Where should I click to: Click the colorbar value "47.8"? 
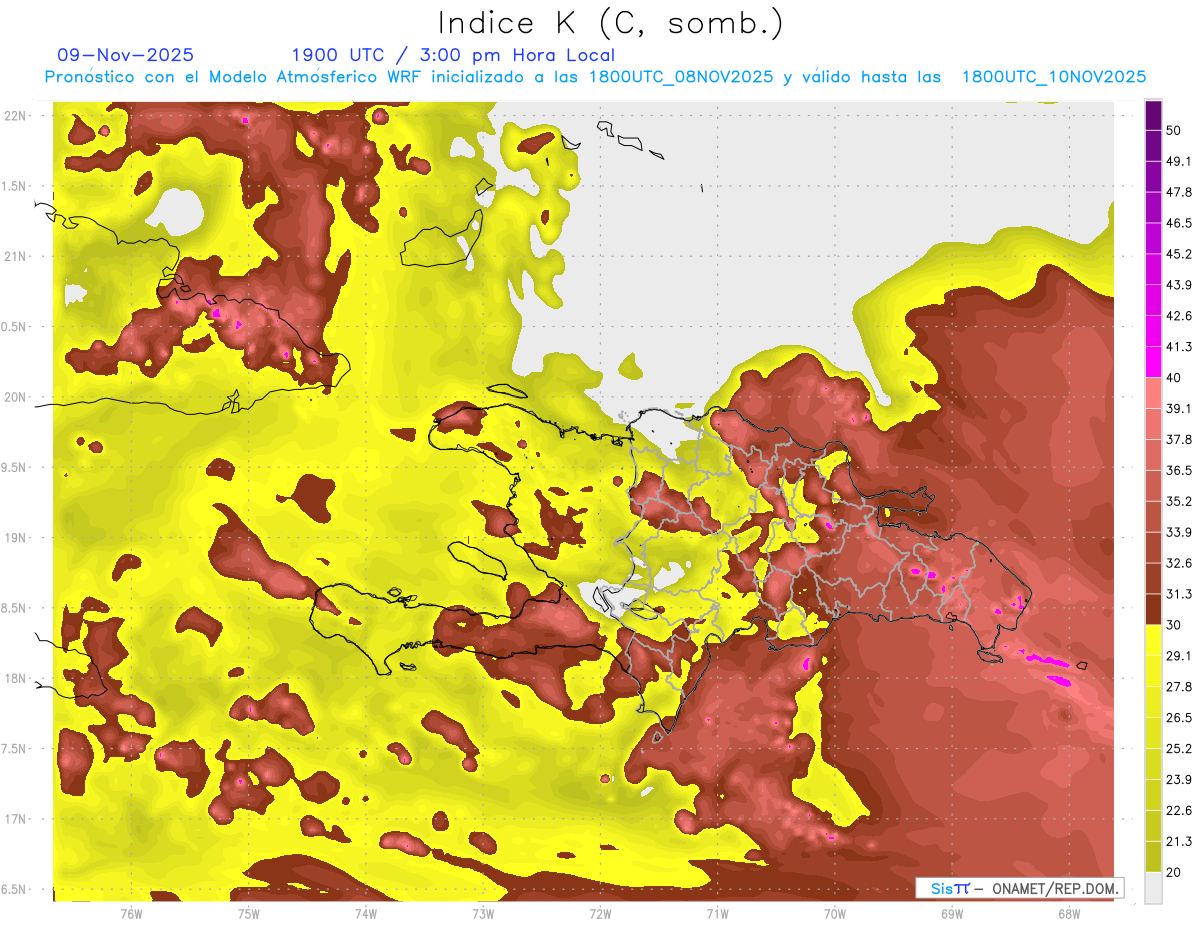coord(1179,192)
